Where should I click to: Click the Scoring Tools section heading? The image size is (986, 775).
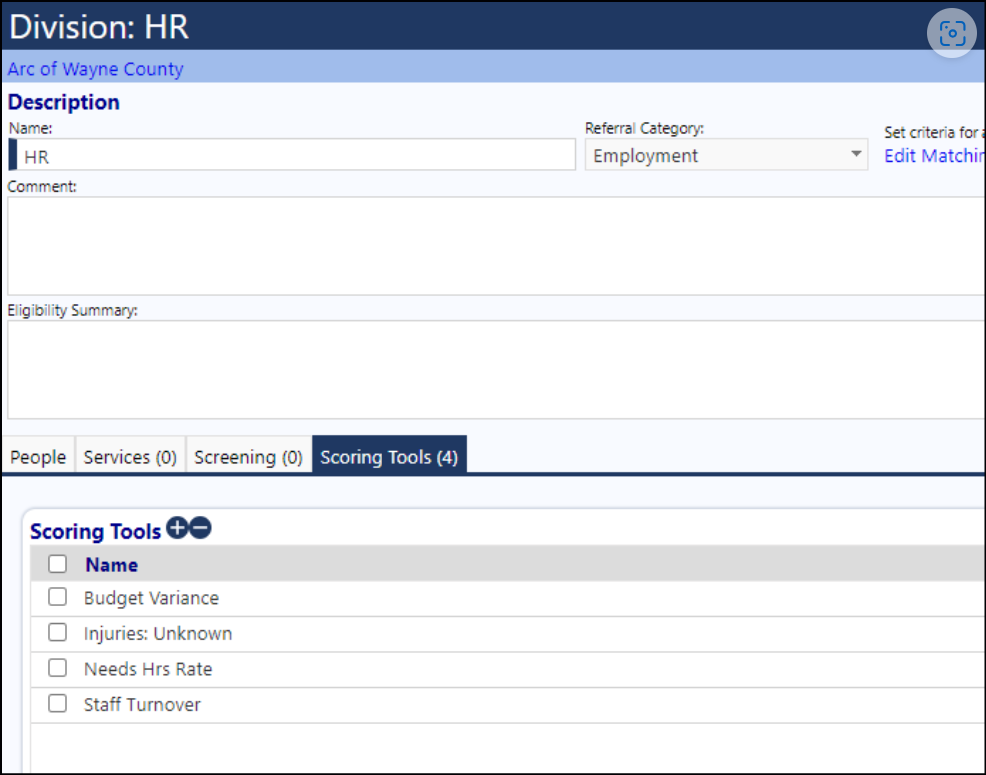(x=96, y=532)
